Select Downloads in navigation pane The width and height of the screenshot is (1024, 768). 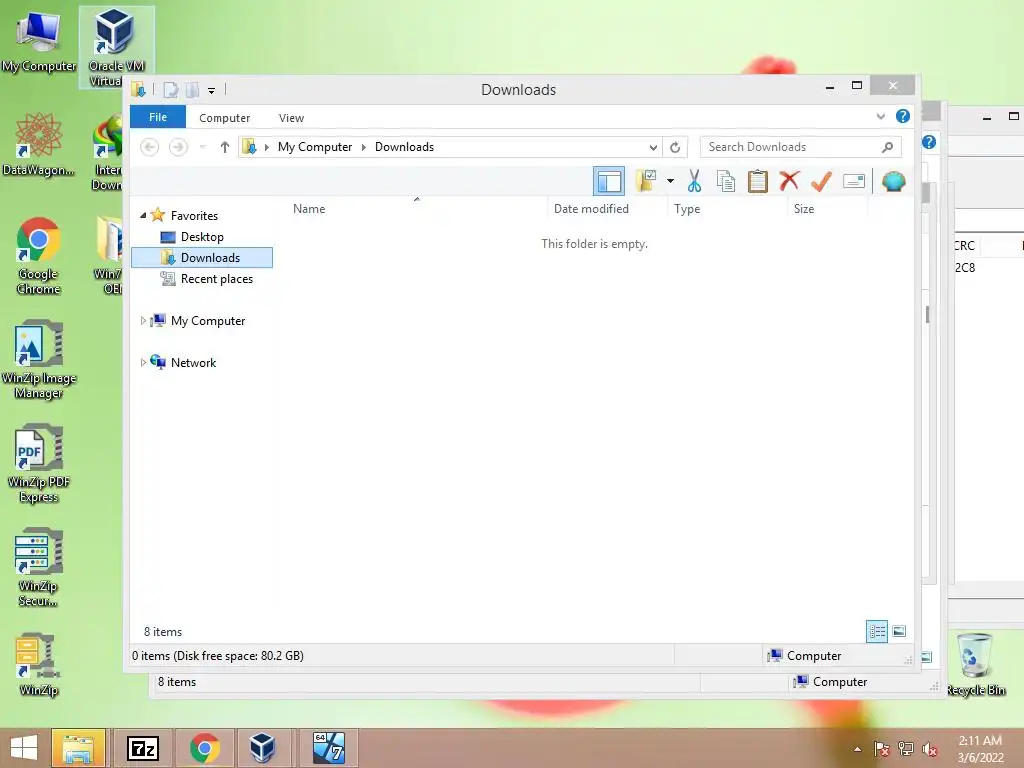click(x=202, y=257)
